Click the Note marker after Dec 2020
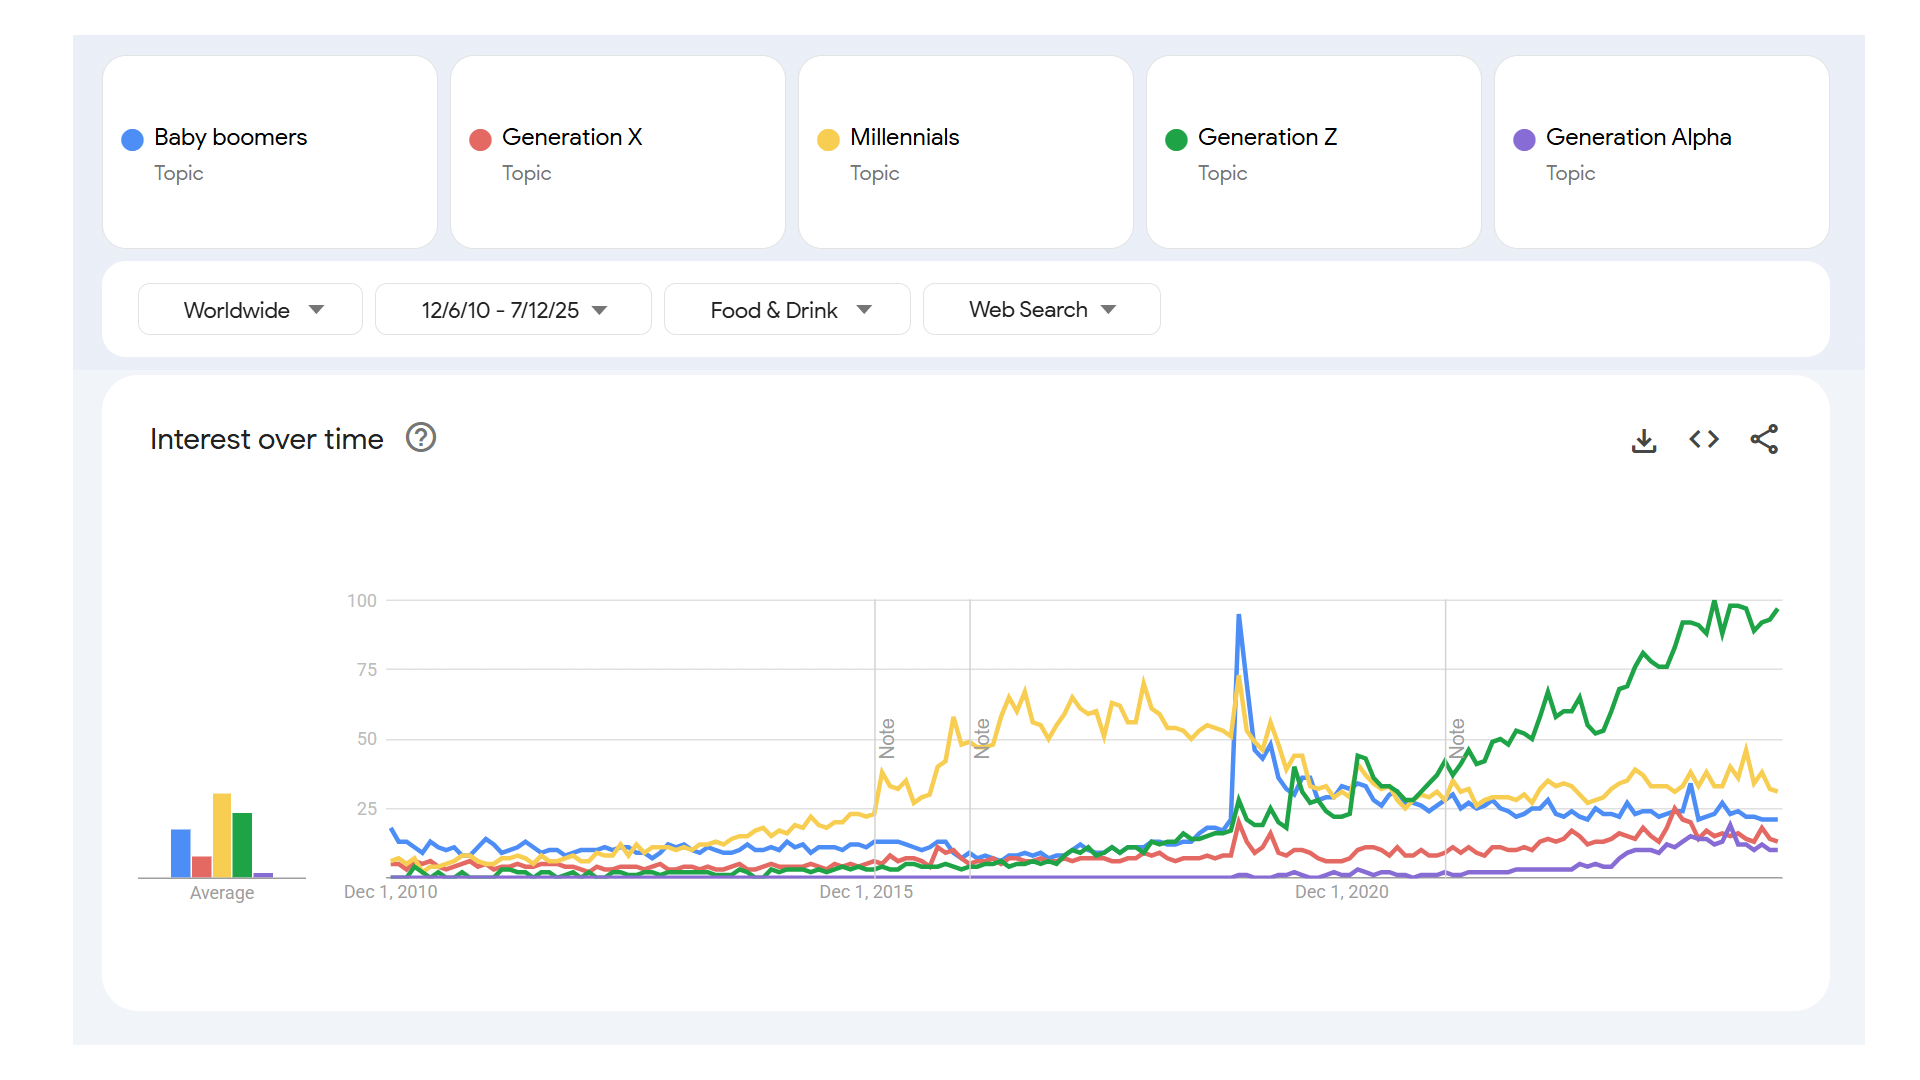This screenshot has height=1080, width=1920. point(1457,738)
